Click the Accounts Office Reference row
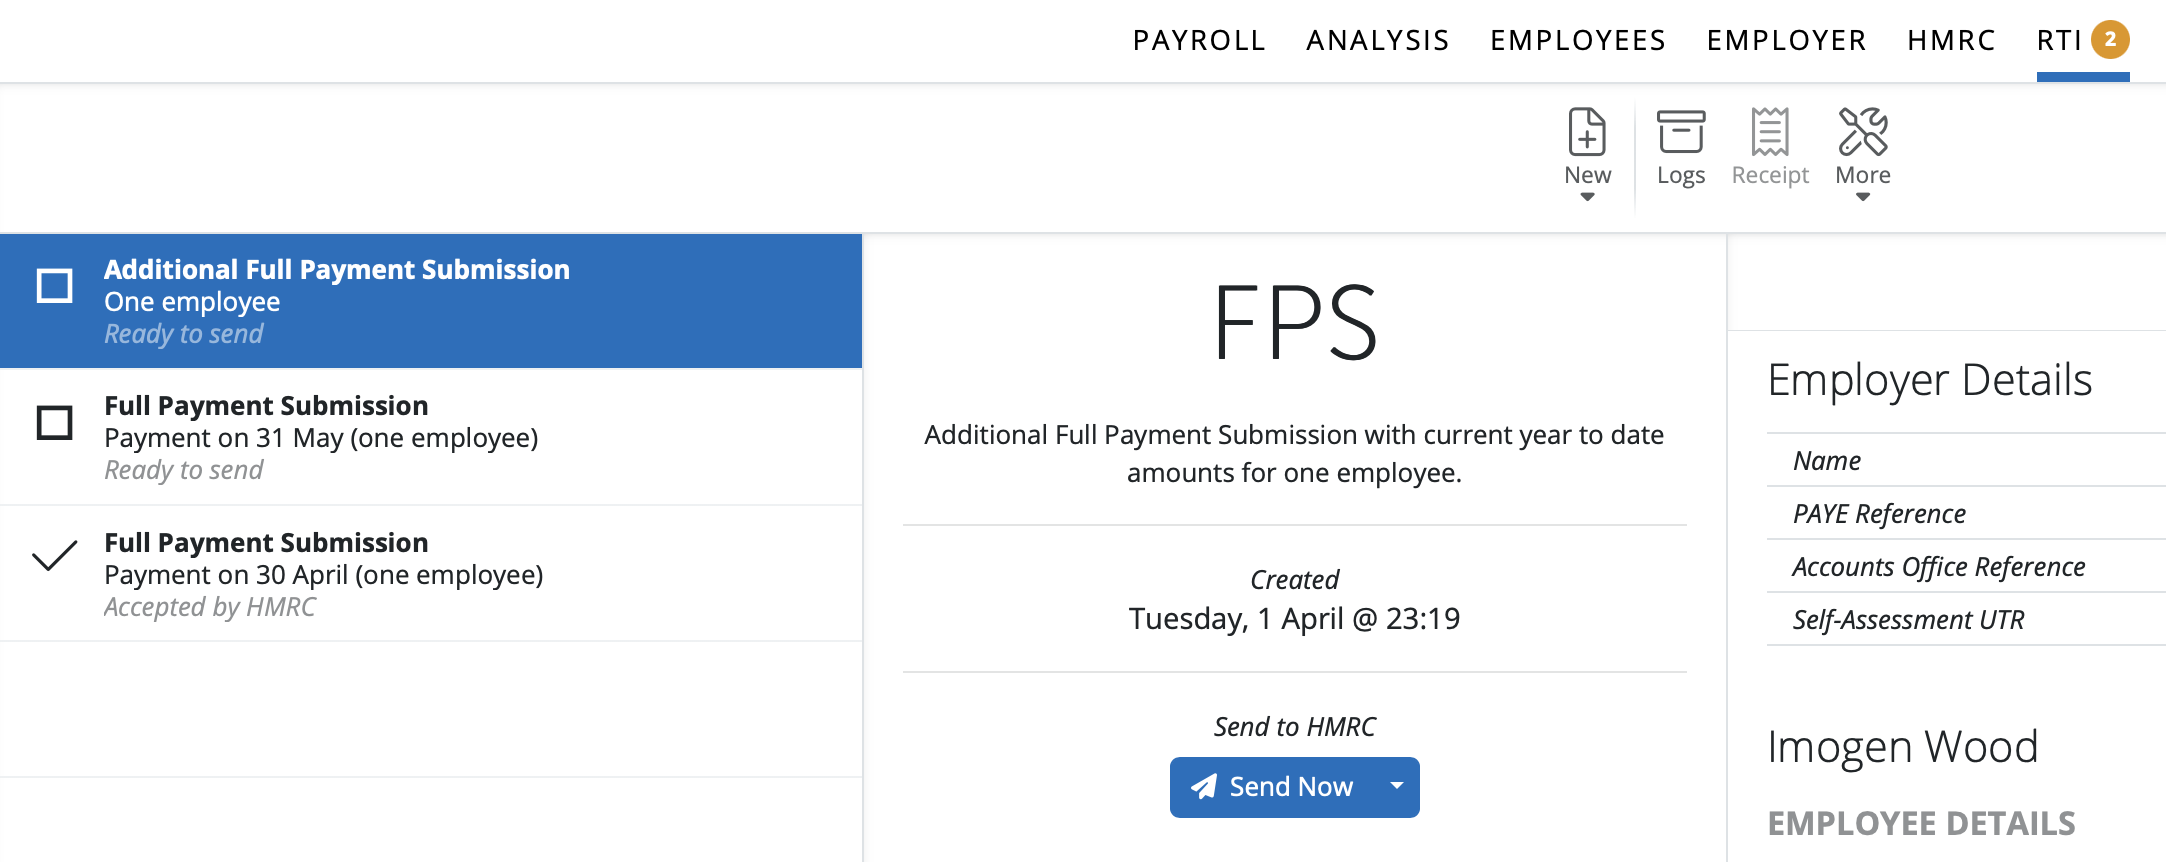Viewport: 2166px width, 862px height. pyautogui.click(x=1966, y=566)
